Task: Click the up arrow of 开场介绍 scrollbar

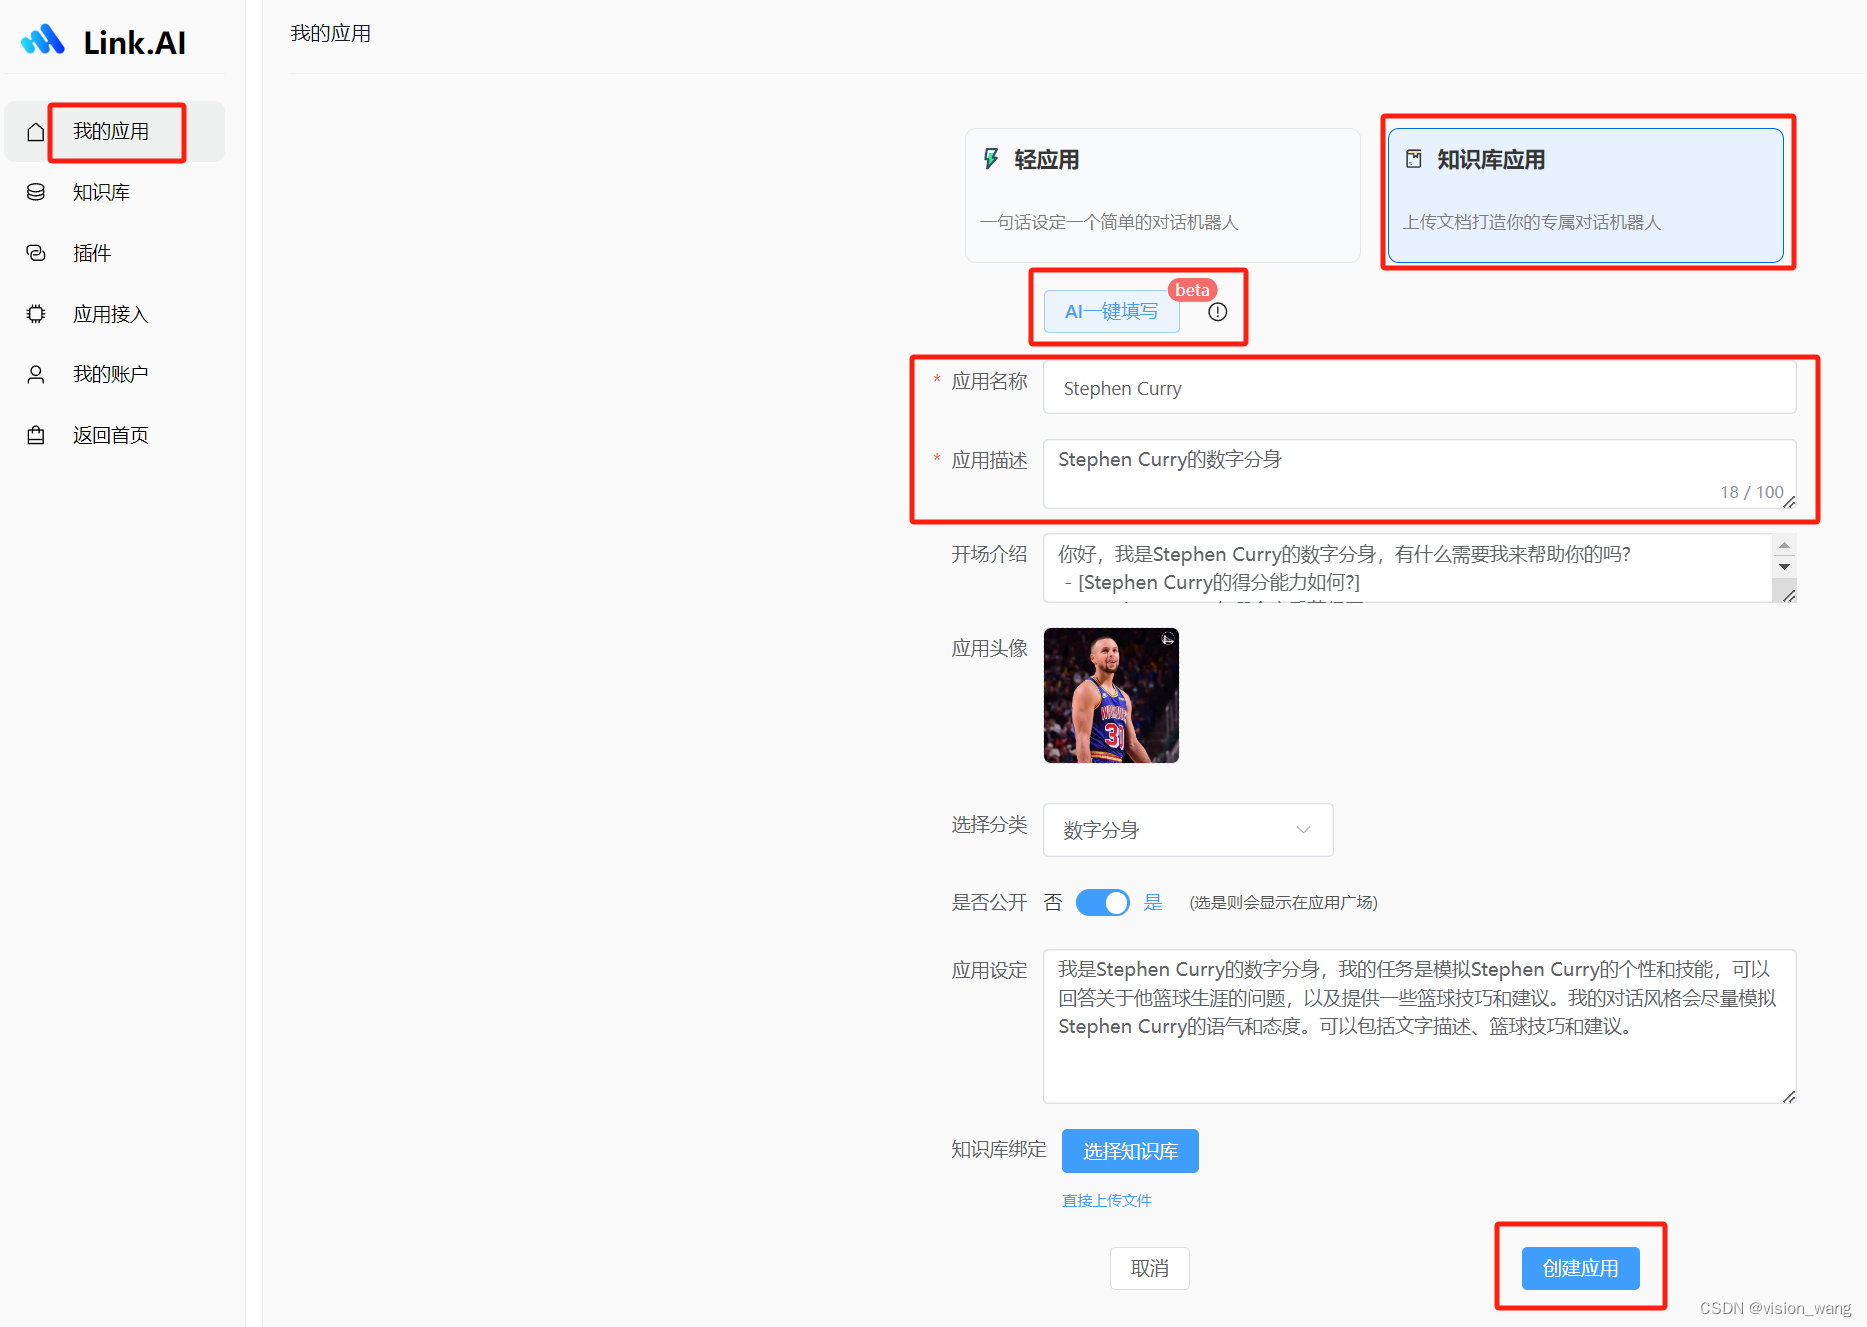Action: click(x=1784, y=545)
